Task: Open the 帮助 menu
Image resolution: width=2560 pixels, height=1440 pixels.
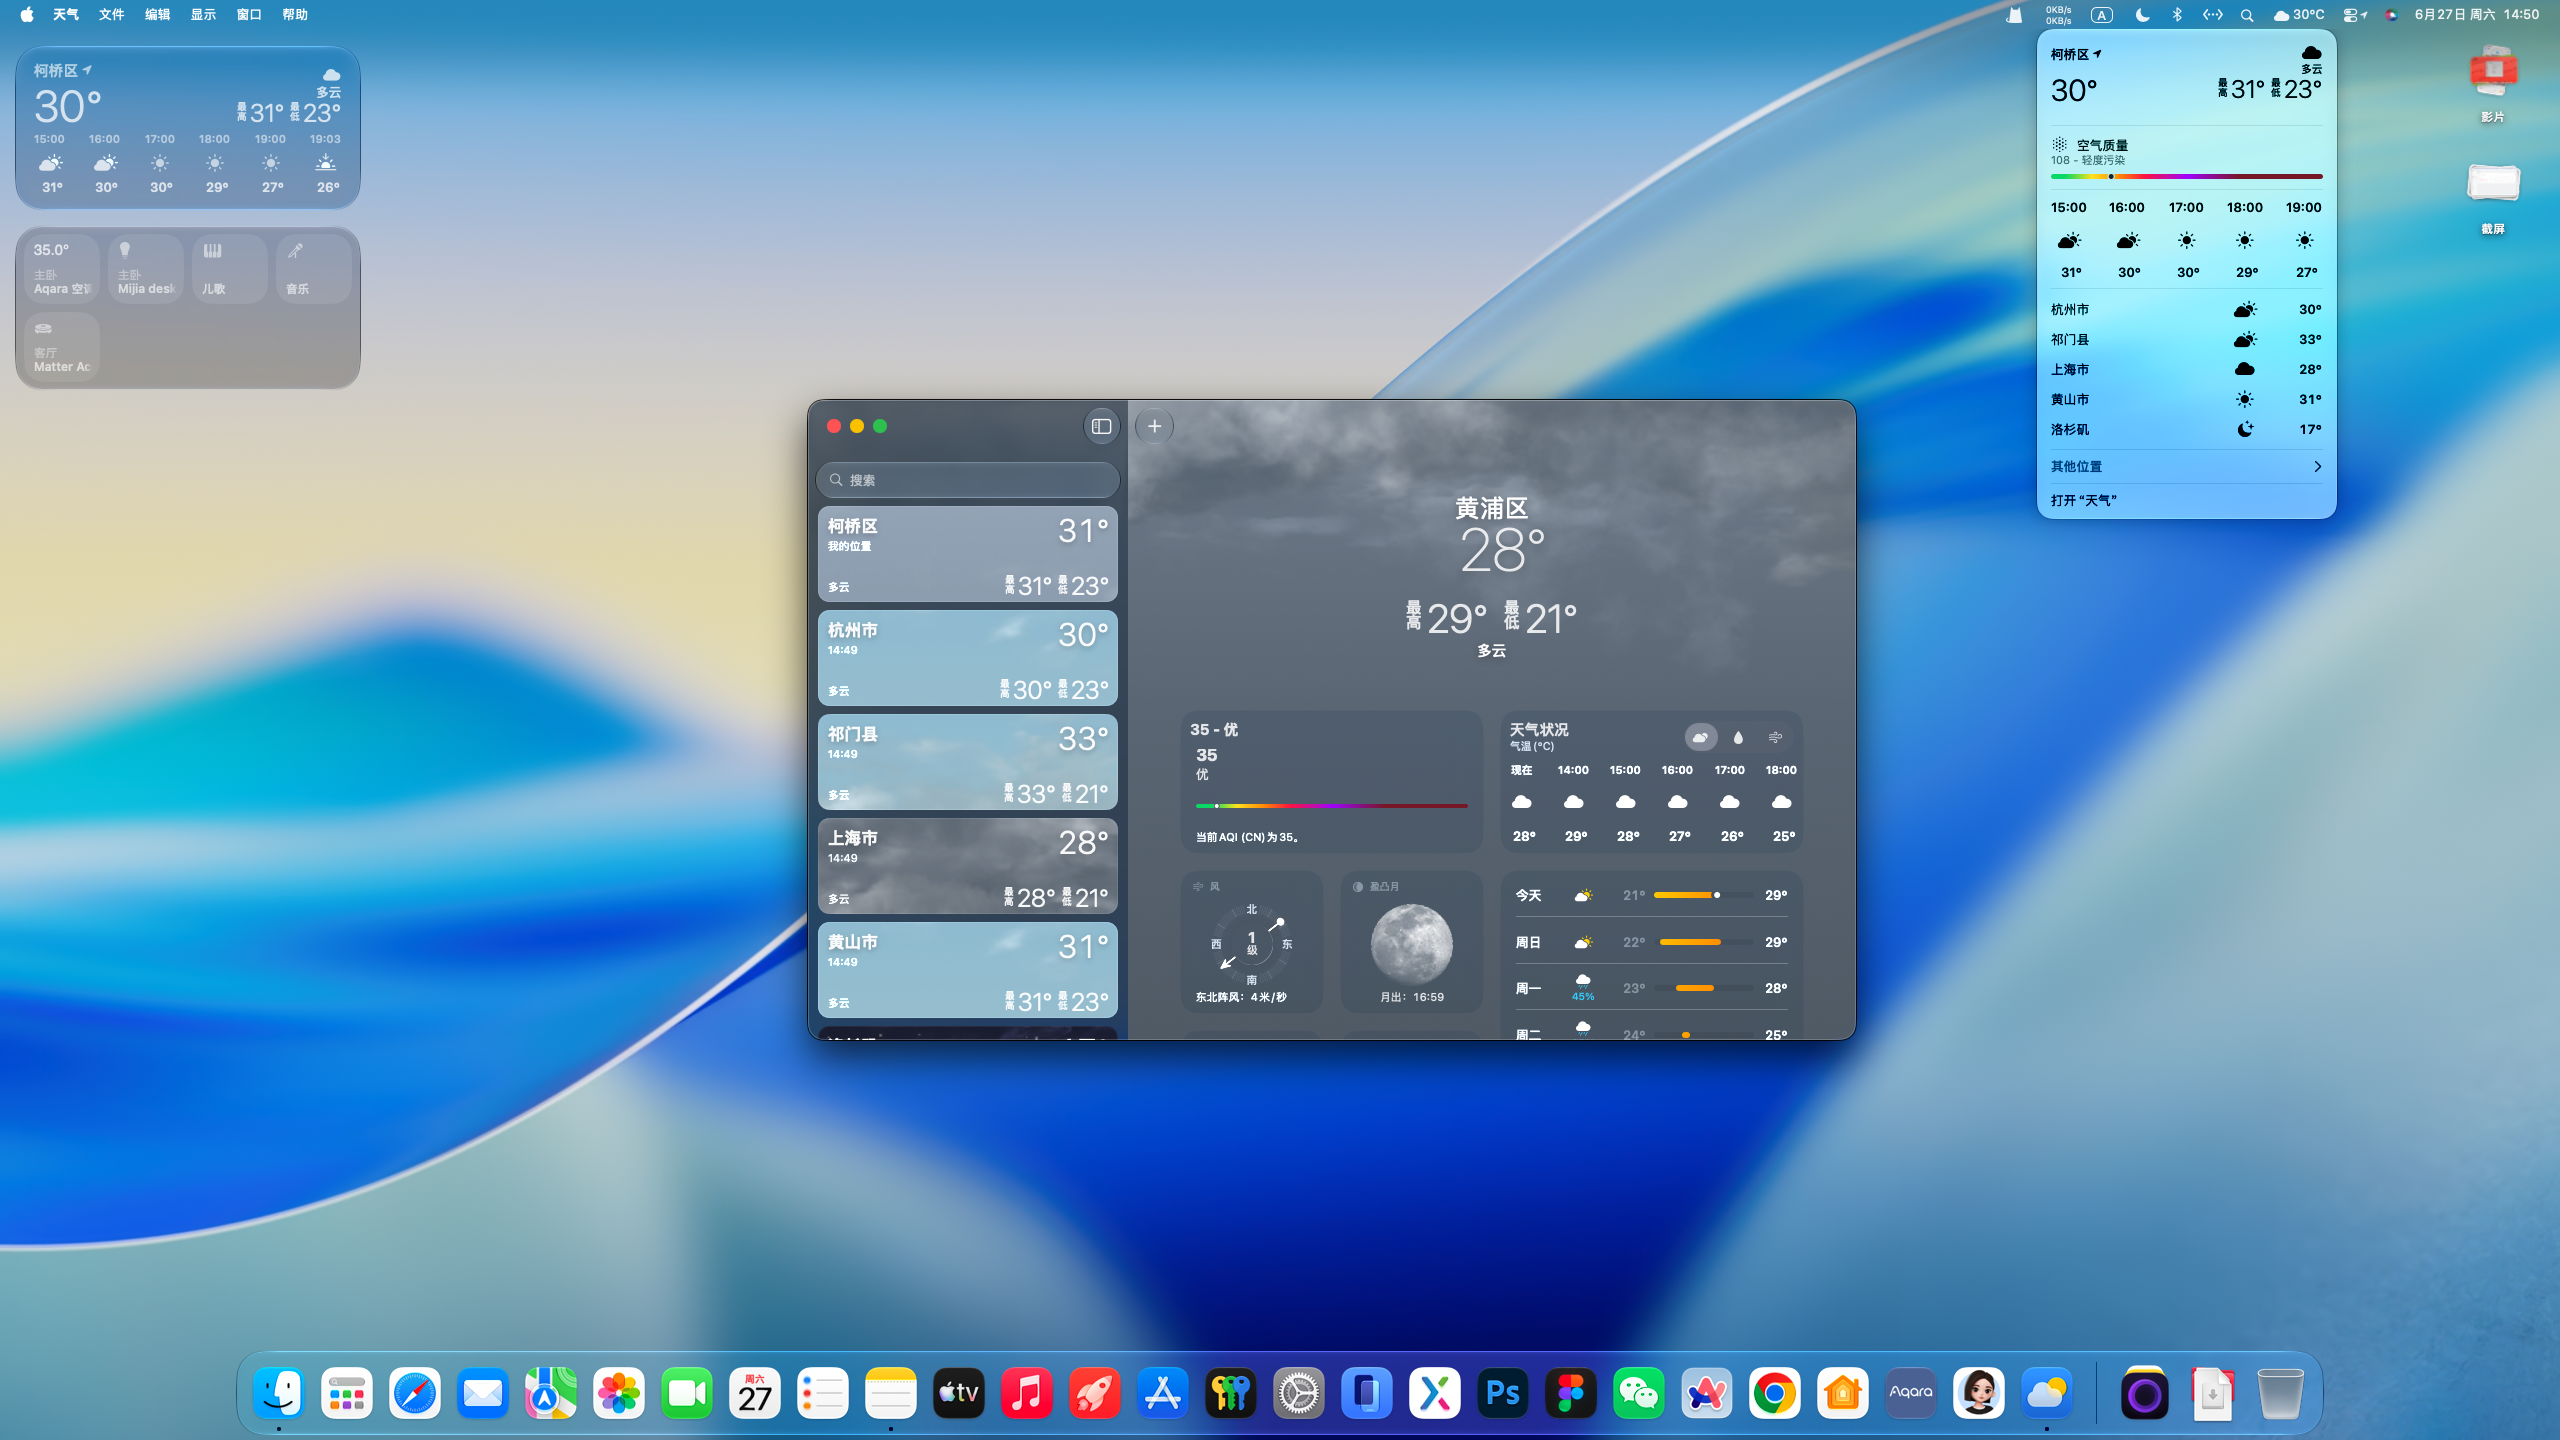Action: 295,15
